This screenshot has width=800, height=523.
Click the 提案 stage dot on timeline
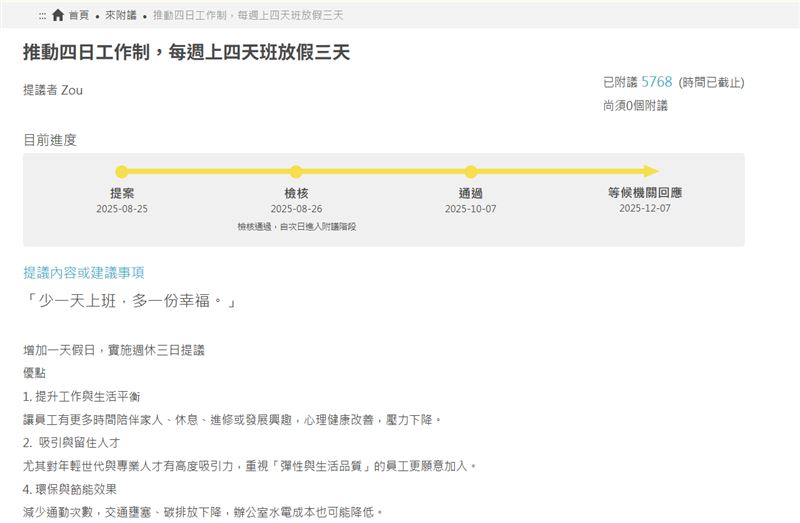point(122,171)
